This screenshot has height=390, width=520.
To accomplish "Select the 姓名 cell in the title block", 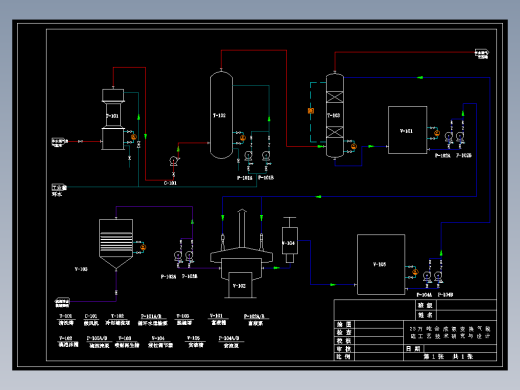I will click(x=425, y=315).
